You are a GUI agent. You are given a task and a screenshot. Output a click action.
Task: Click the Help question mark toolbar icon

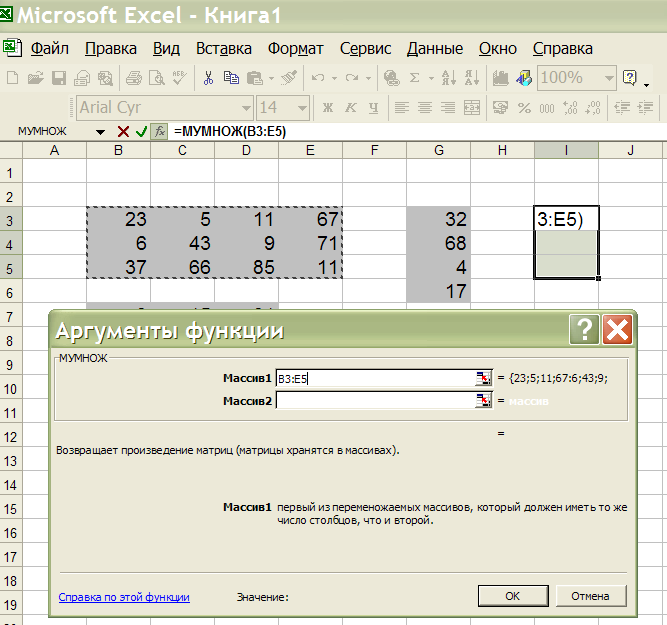tap(630, 78)
